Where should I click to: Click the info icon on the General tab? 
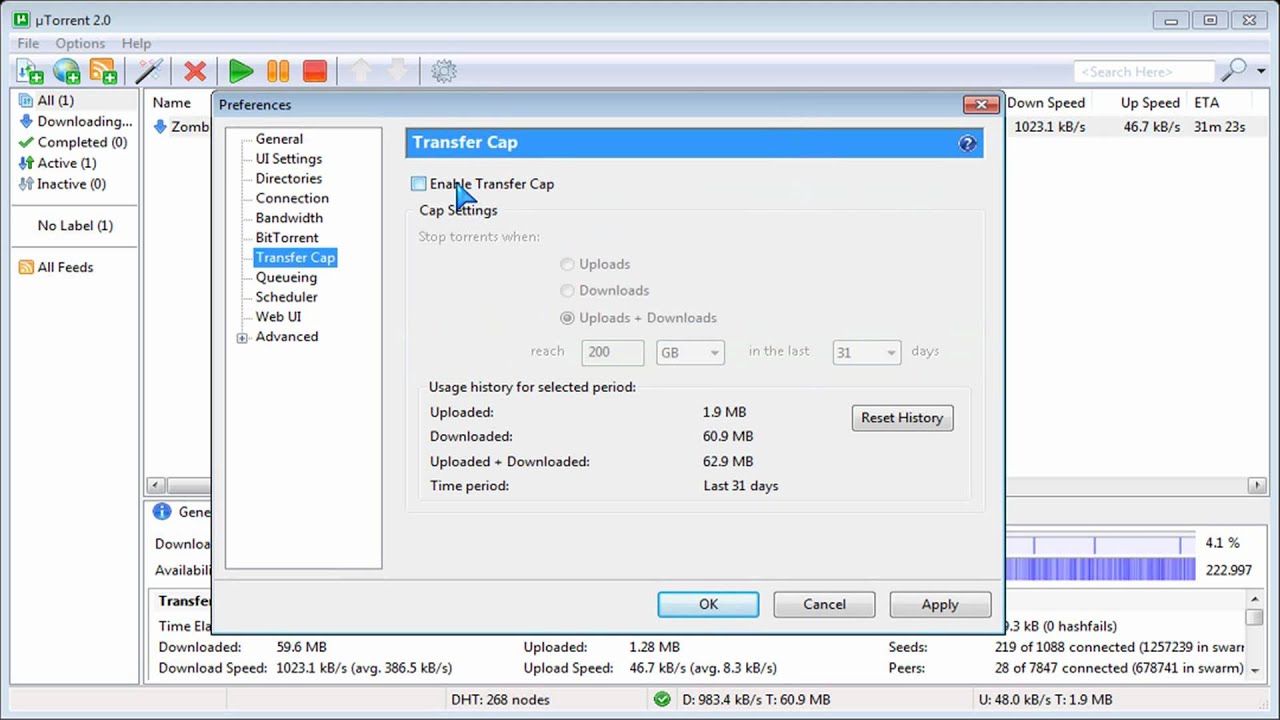(162, 512)
